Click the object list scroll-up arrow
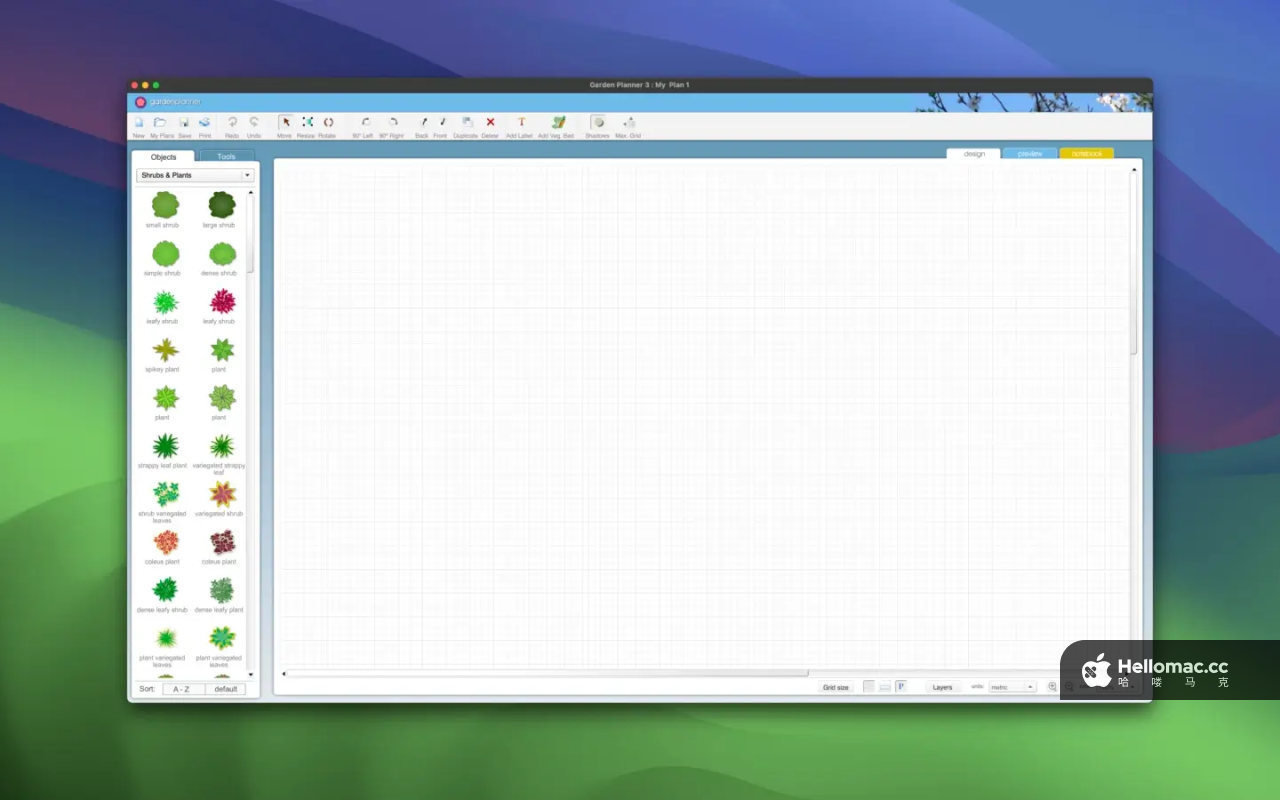This screenshot has height=800, width=1280. 250,192
